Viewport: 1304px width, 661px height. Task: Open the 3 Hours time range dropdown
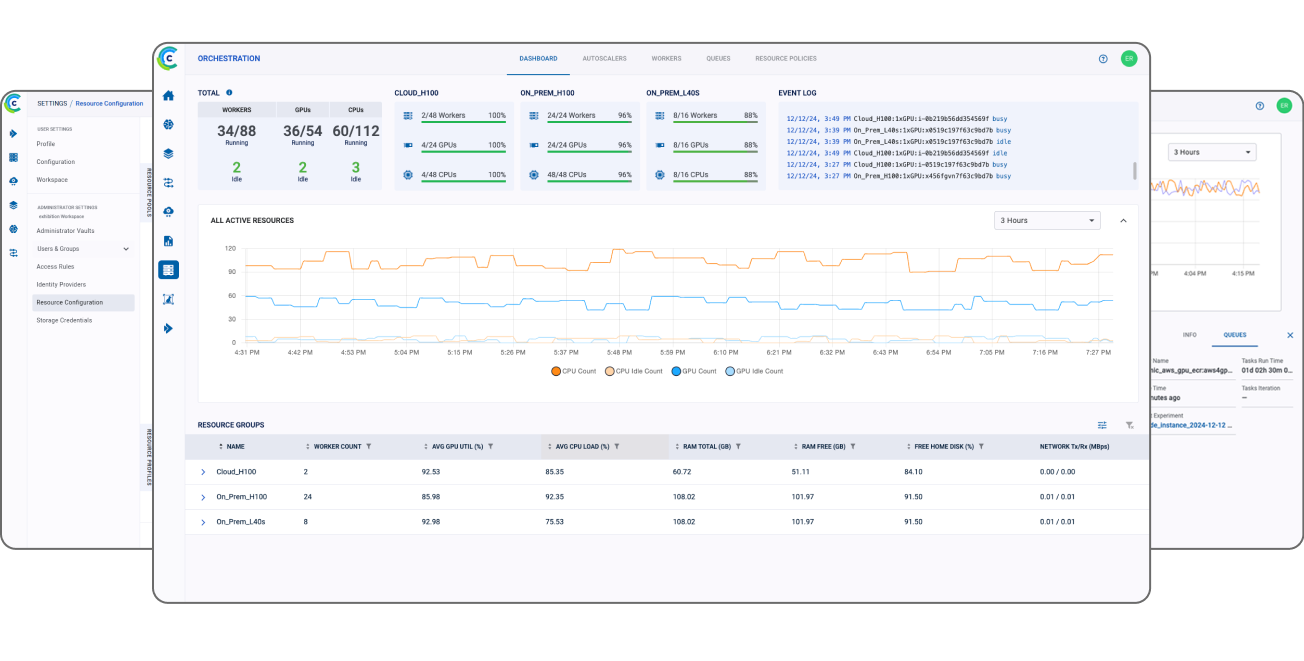tap(1046, 219)
